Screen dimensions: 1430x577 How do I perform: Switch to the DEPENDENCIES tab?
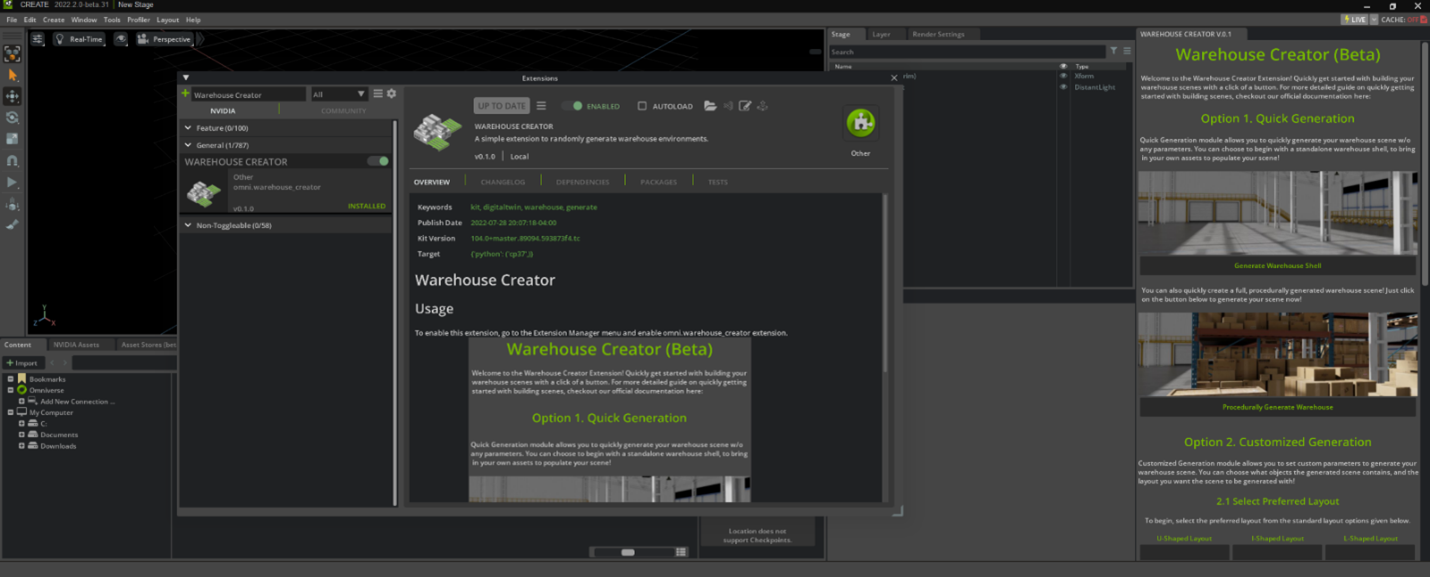coord(583,182)
